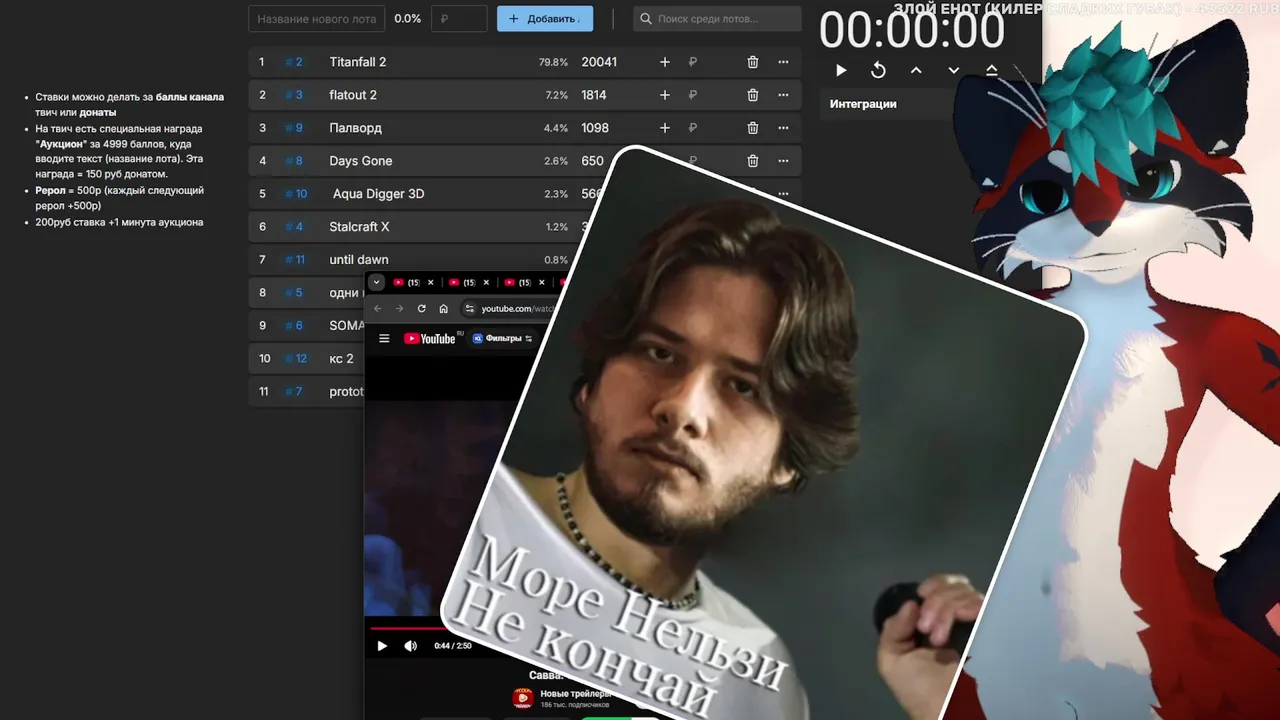Mute the YouTube video volume
The width and height of the screenshot is (1280, 720).
click(x=410, y=646)
